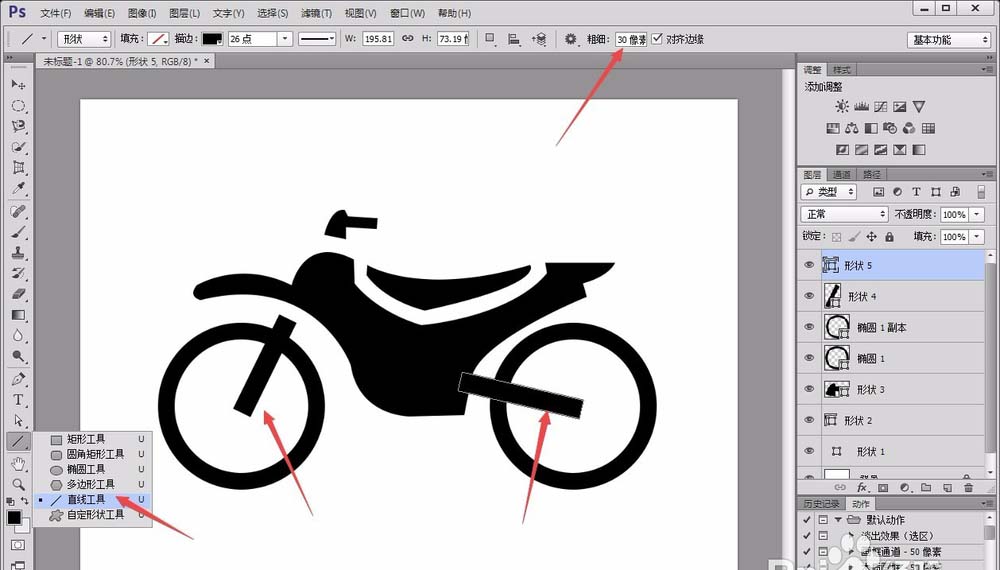The height and width of the screenshot is (570, 1000).
Task: Open the 滤镜(T) menu
Action: pos(316,13)
